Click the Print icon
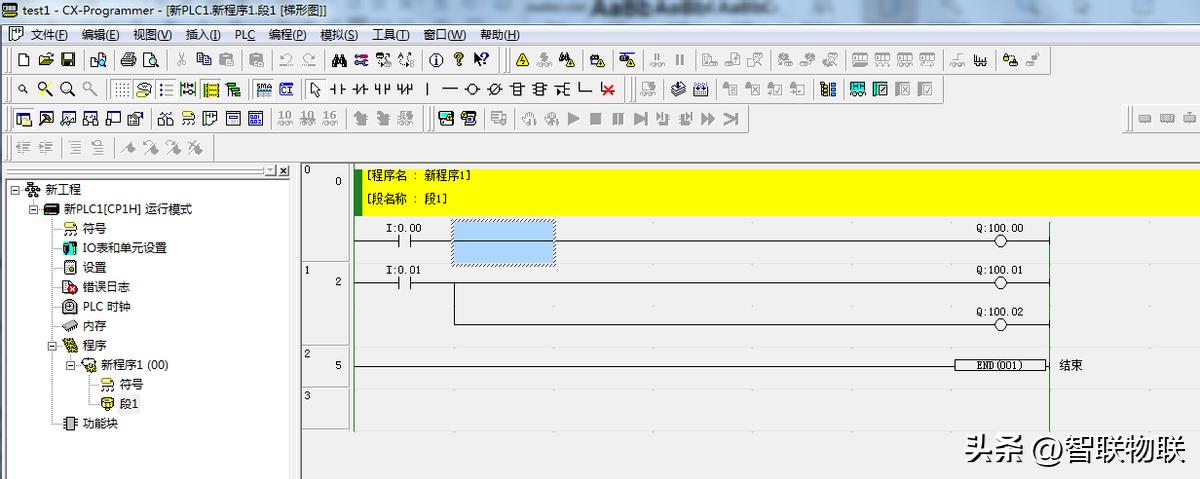Screen dimensions: 1200x479 tap(129, 60)
